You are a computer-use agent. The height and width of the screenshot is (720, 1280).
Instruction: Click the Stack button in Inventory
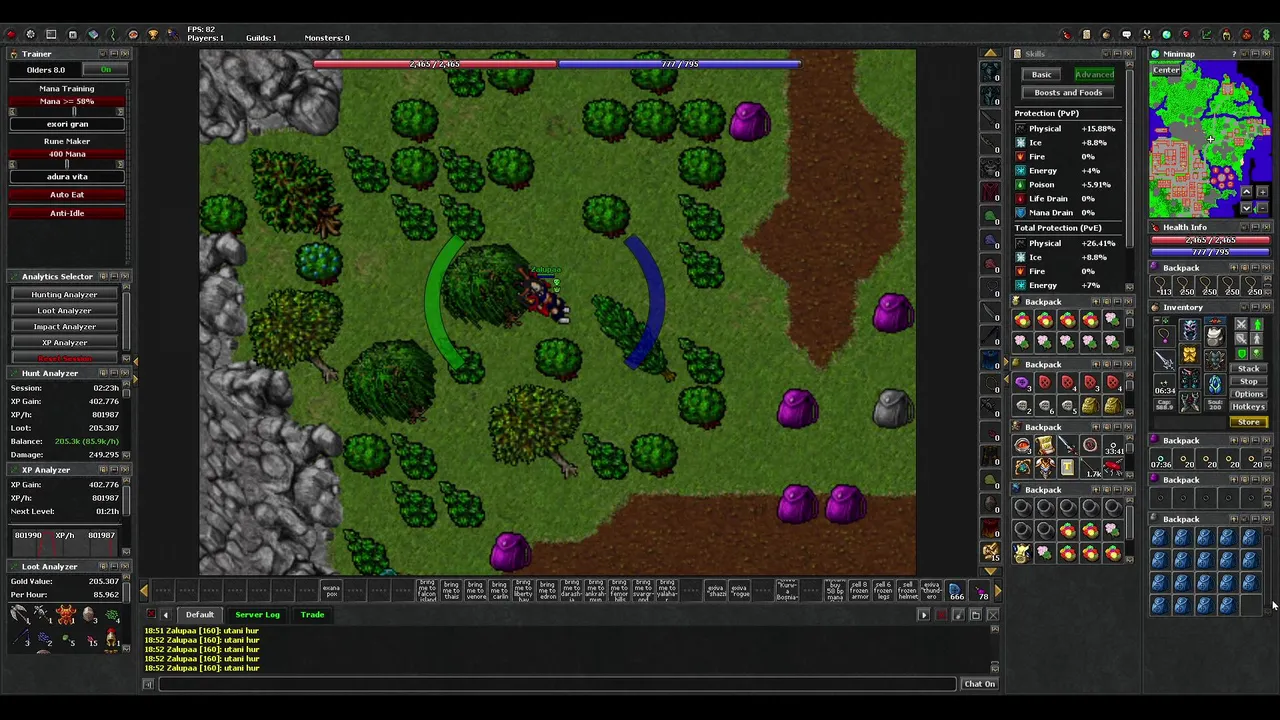coord(1248,369)
